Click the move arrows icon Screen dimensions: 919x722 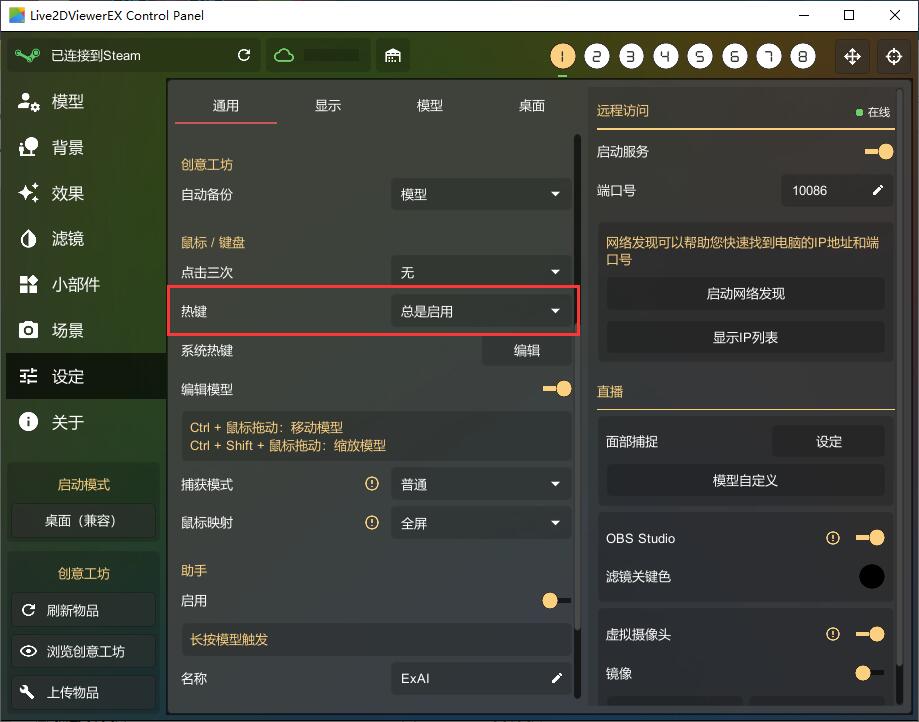coord(852,56)
